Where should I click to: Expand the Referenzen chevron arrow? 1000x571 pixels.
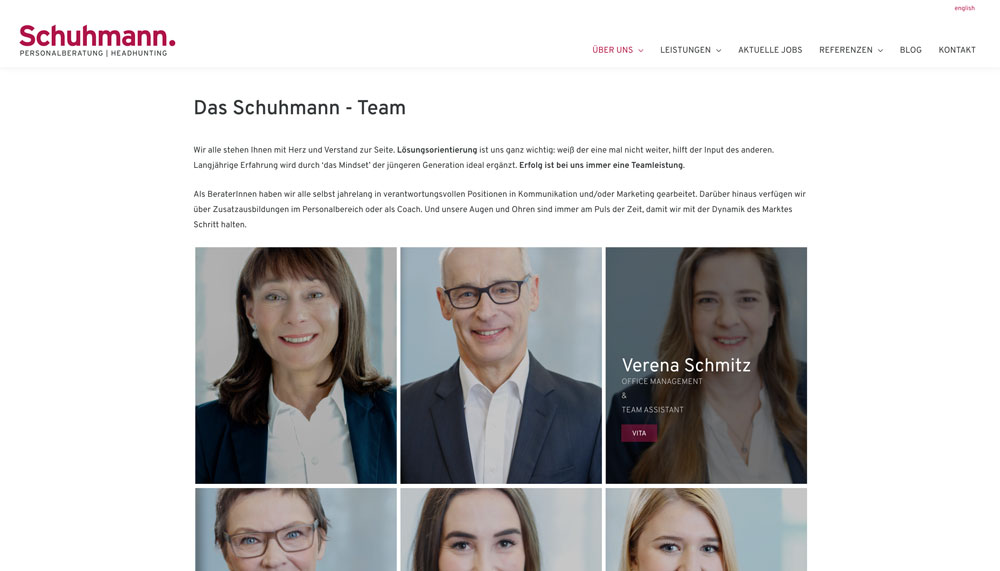click(x=880, y=50)
